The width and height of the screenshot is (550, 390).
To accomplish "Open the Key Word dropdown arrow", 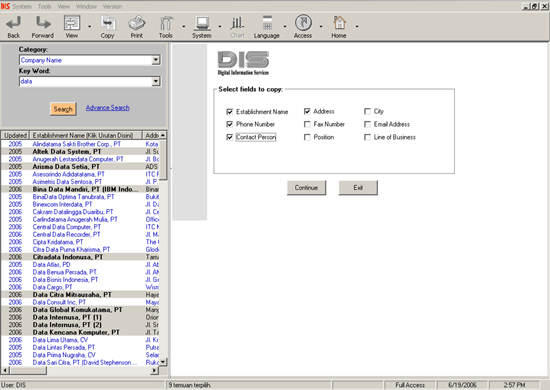I will point(156,81).
